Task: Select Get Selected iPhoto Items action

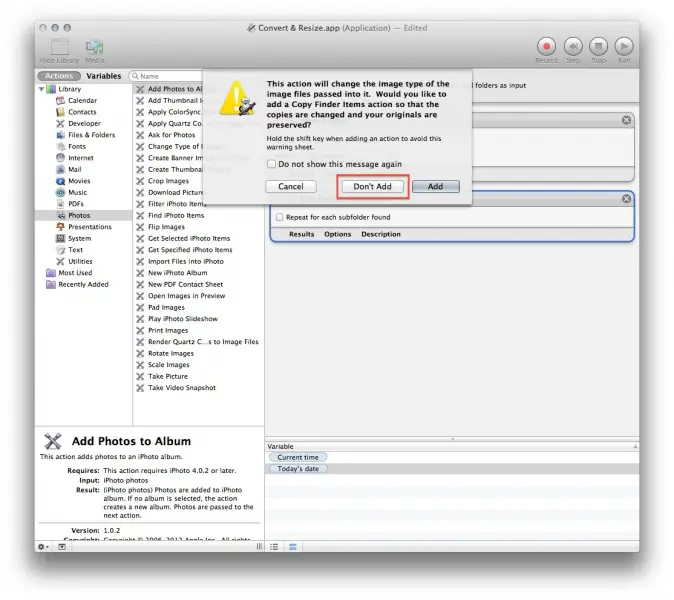Action: click(189, 239)
